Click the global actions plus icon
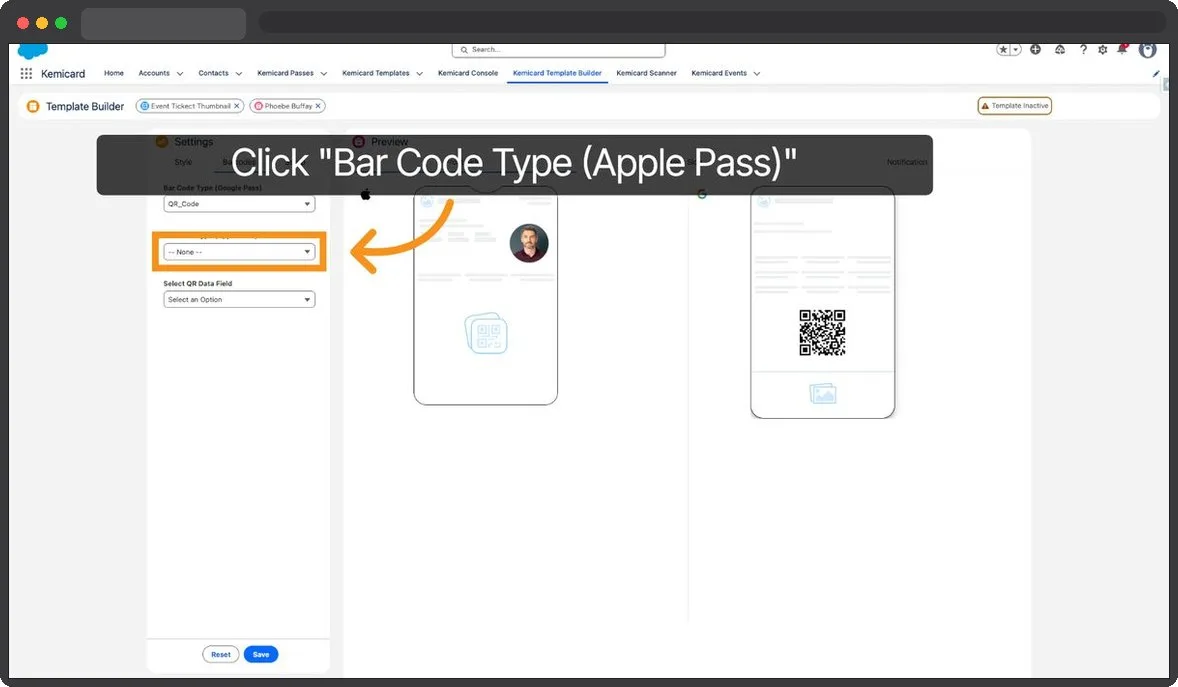 point(1035,50)
